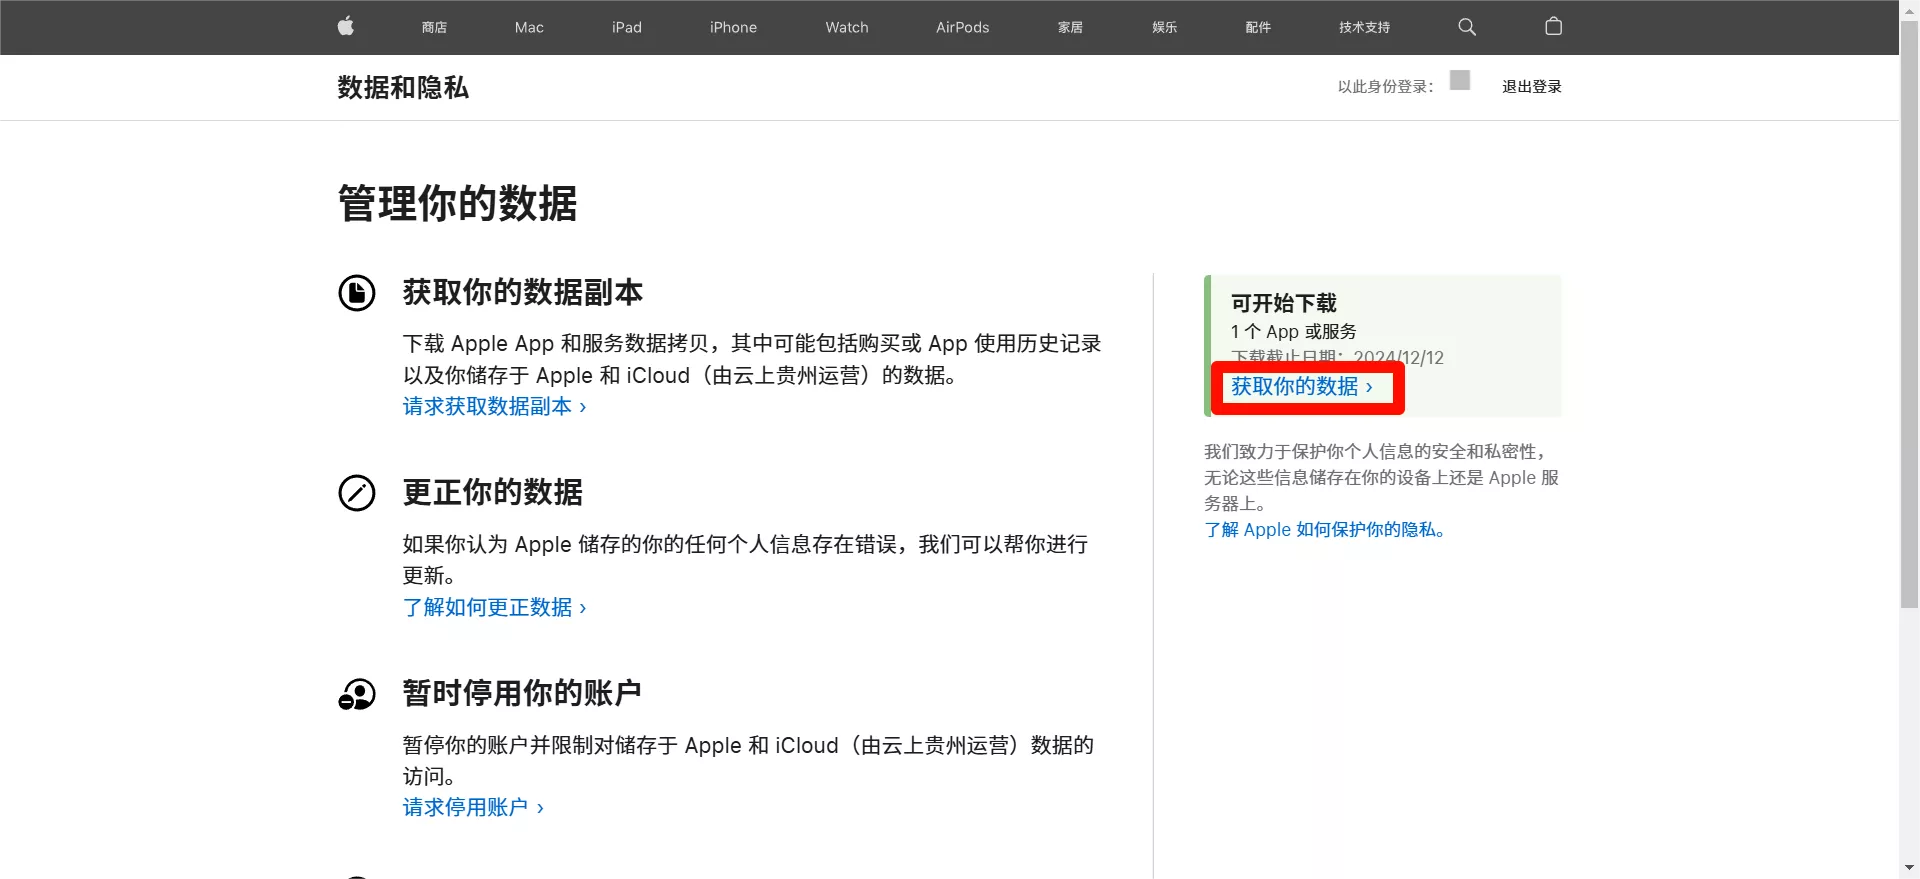This screenshot has width=1920, height=879.
Task: Open AirPods navigation item
Action: (x=962, y=27)
